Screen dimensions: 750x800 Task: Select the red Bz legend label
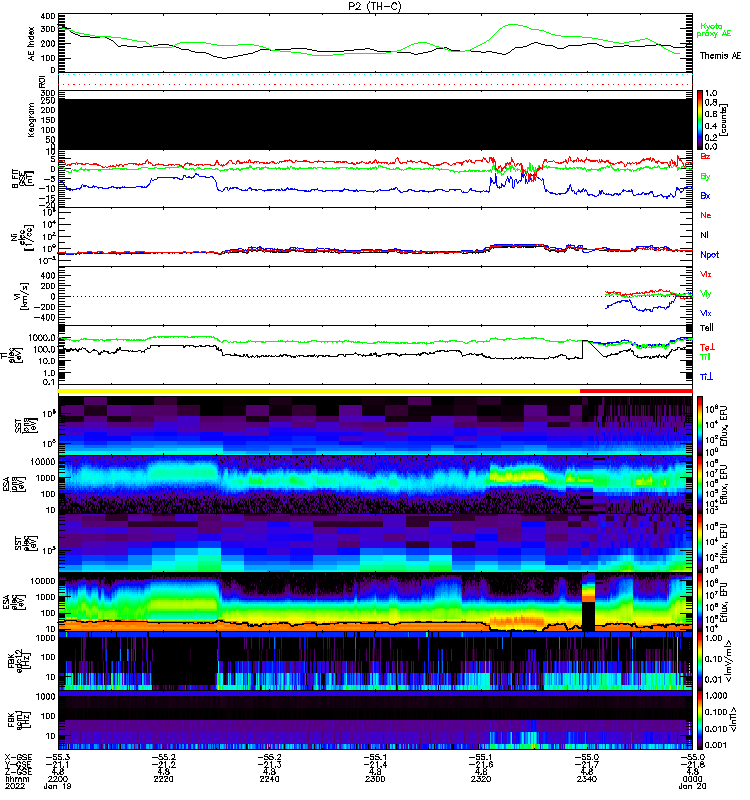tap(705, 157)
